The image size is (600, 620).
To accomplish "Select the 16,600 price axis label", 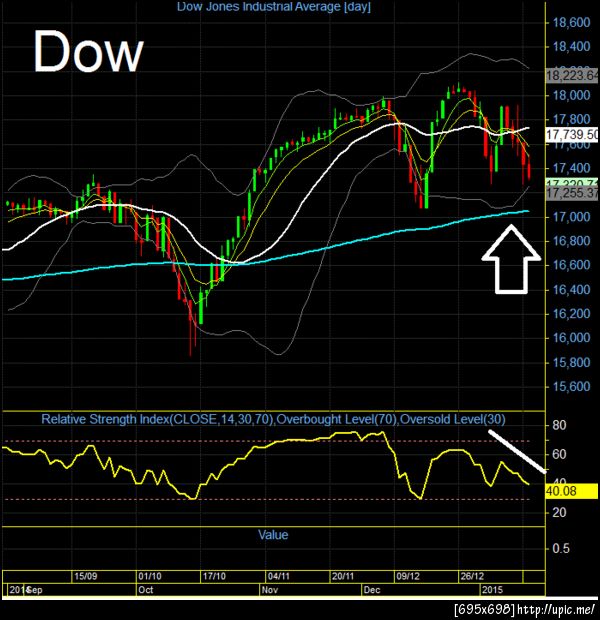I will click(571, 265).
